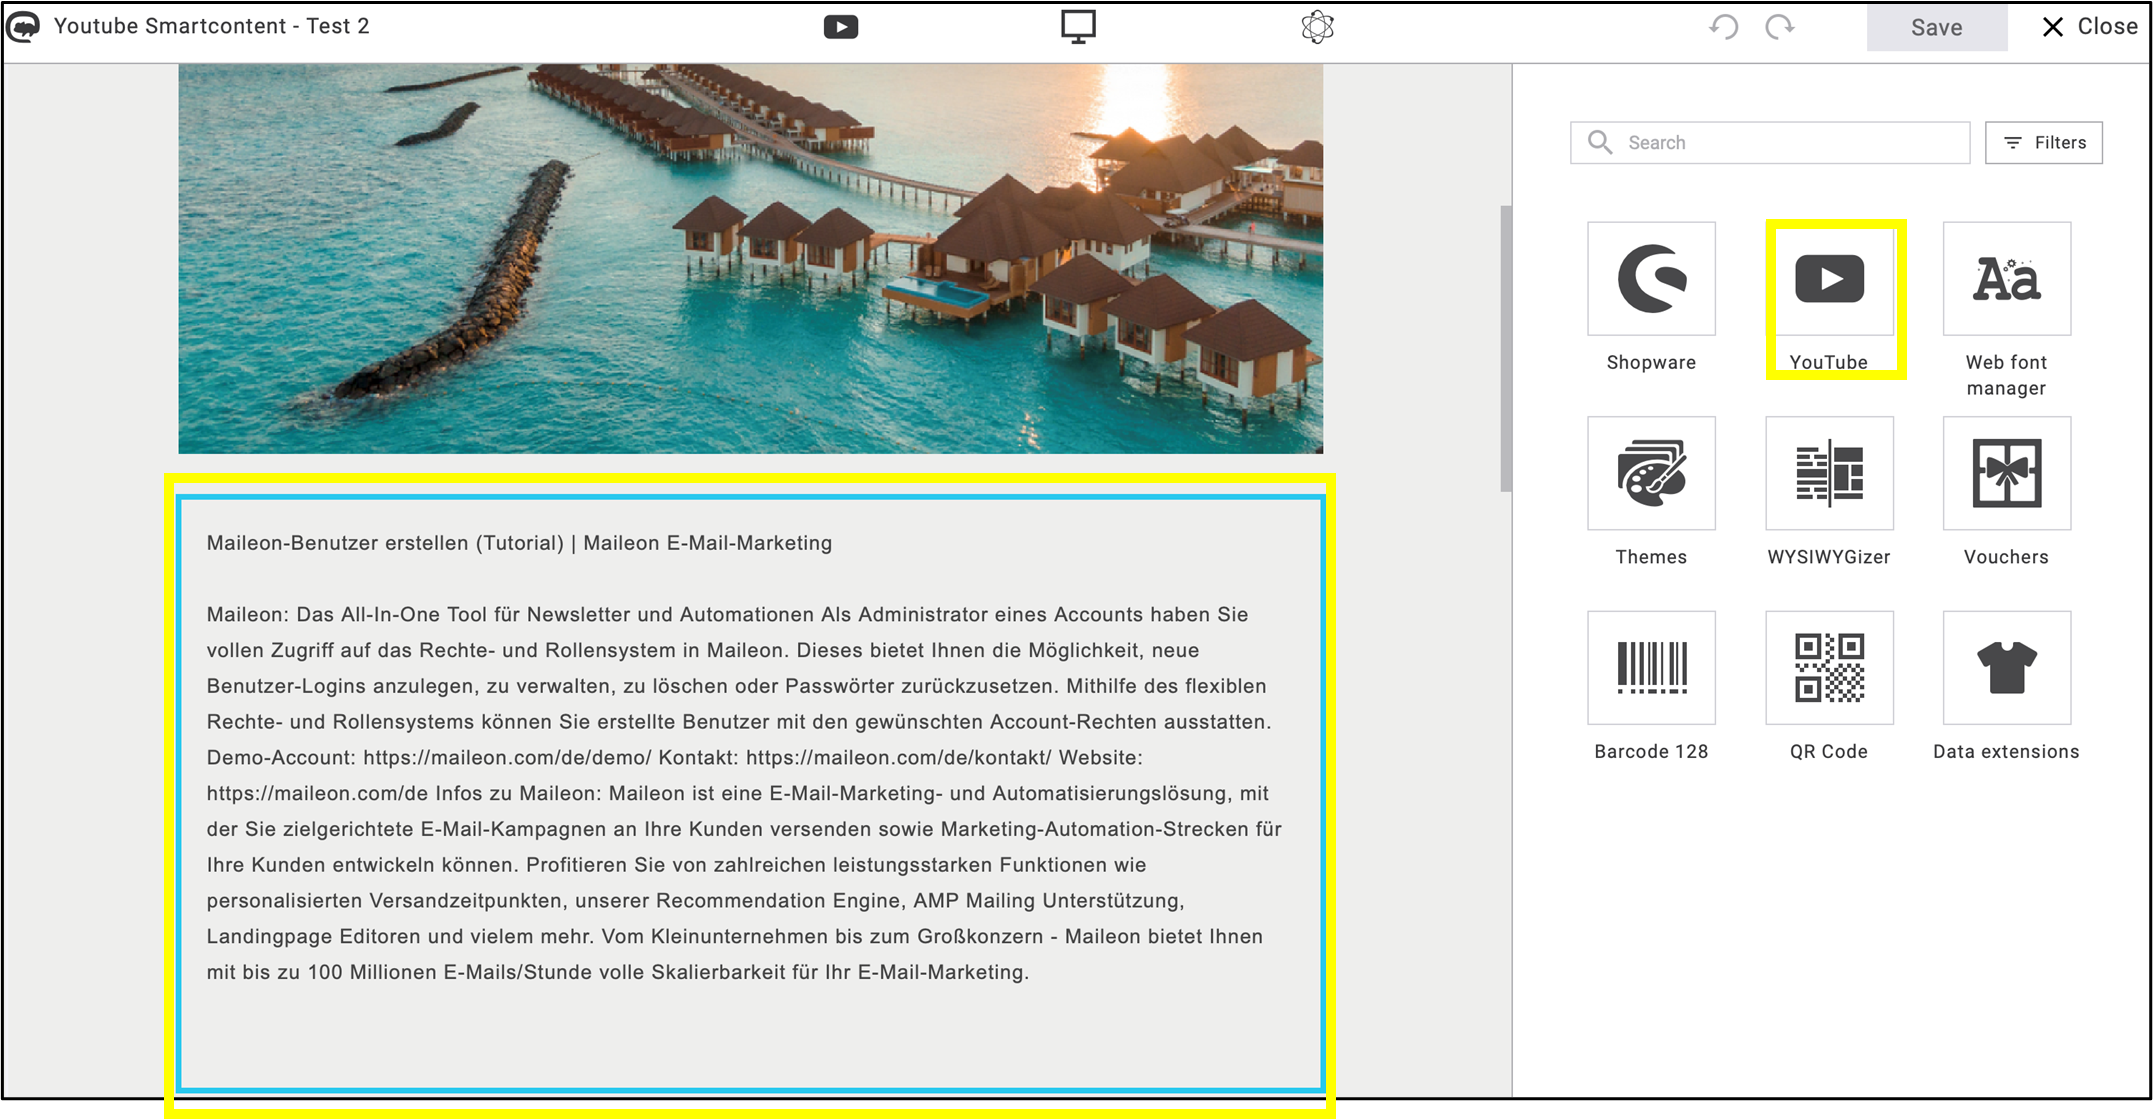Open the Themes plugin
This screenshot has width=2153, height=1119.
tap(1651, 473)
